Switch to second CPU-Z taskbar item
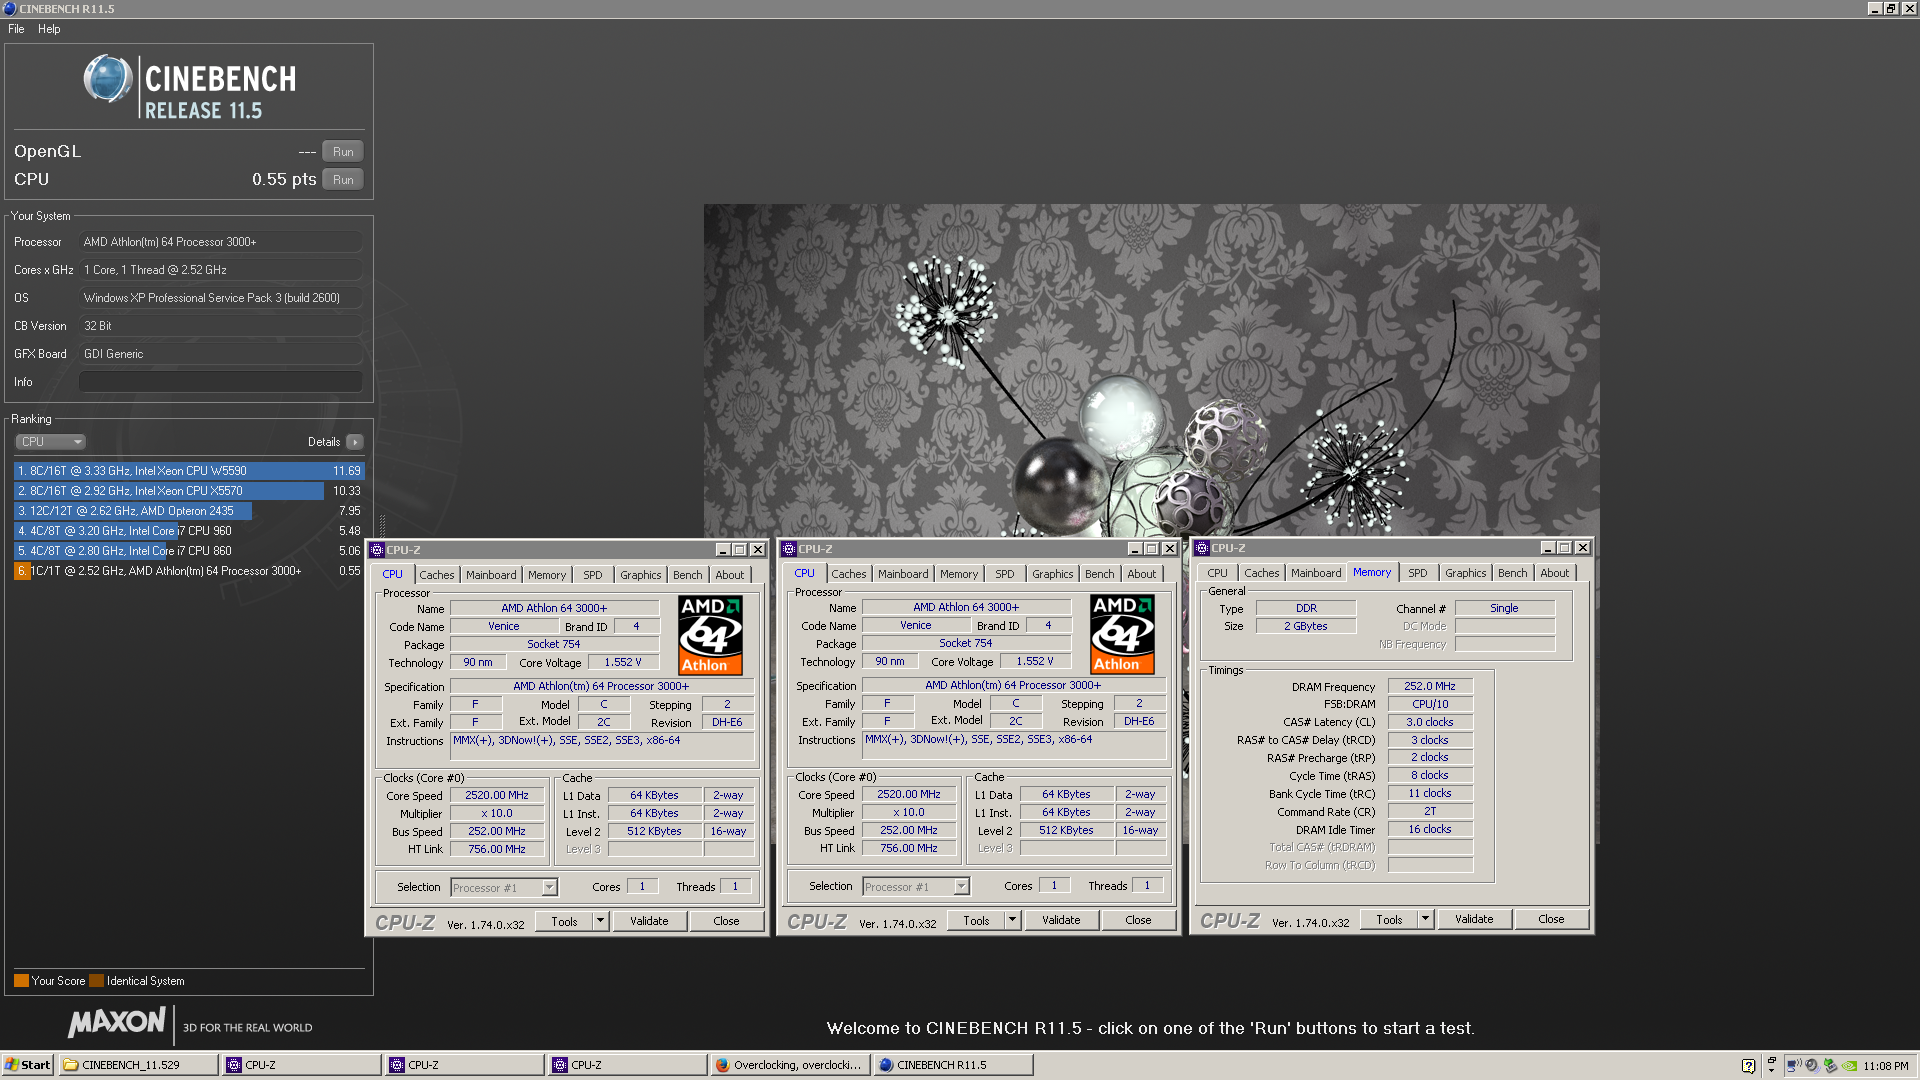This screenshot has height=1080, width=1920. coord(465,1065)
